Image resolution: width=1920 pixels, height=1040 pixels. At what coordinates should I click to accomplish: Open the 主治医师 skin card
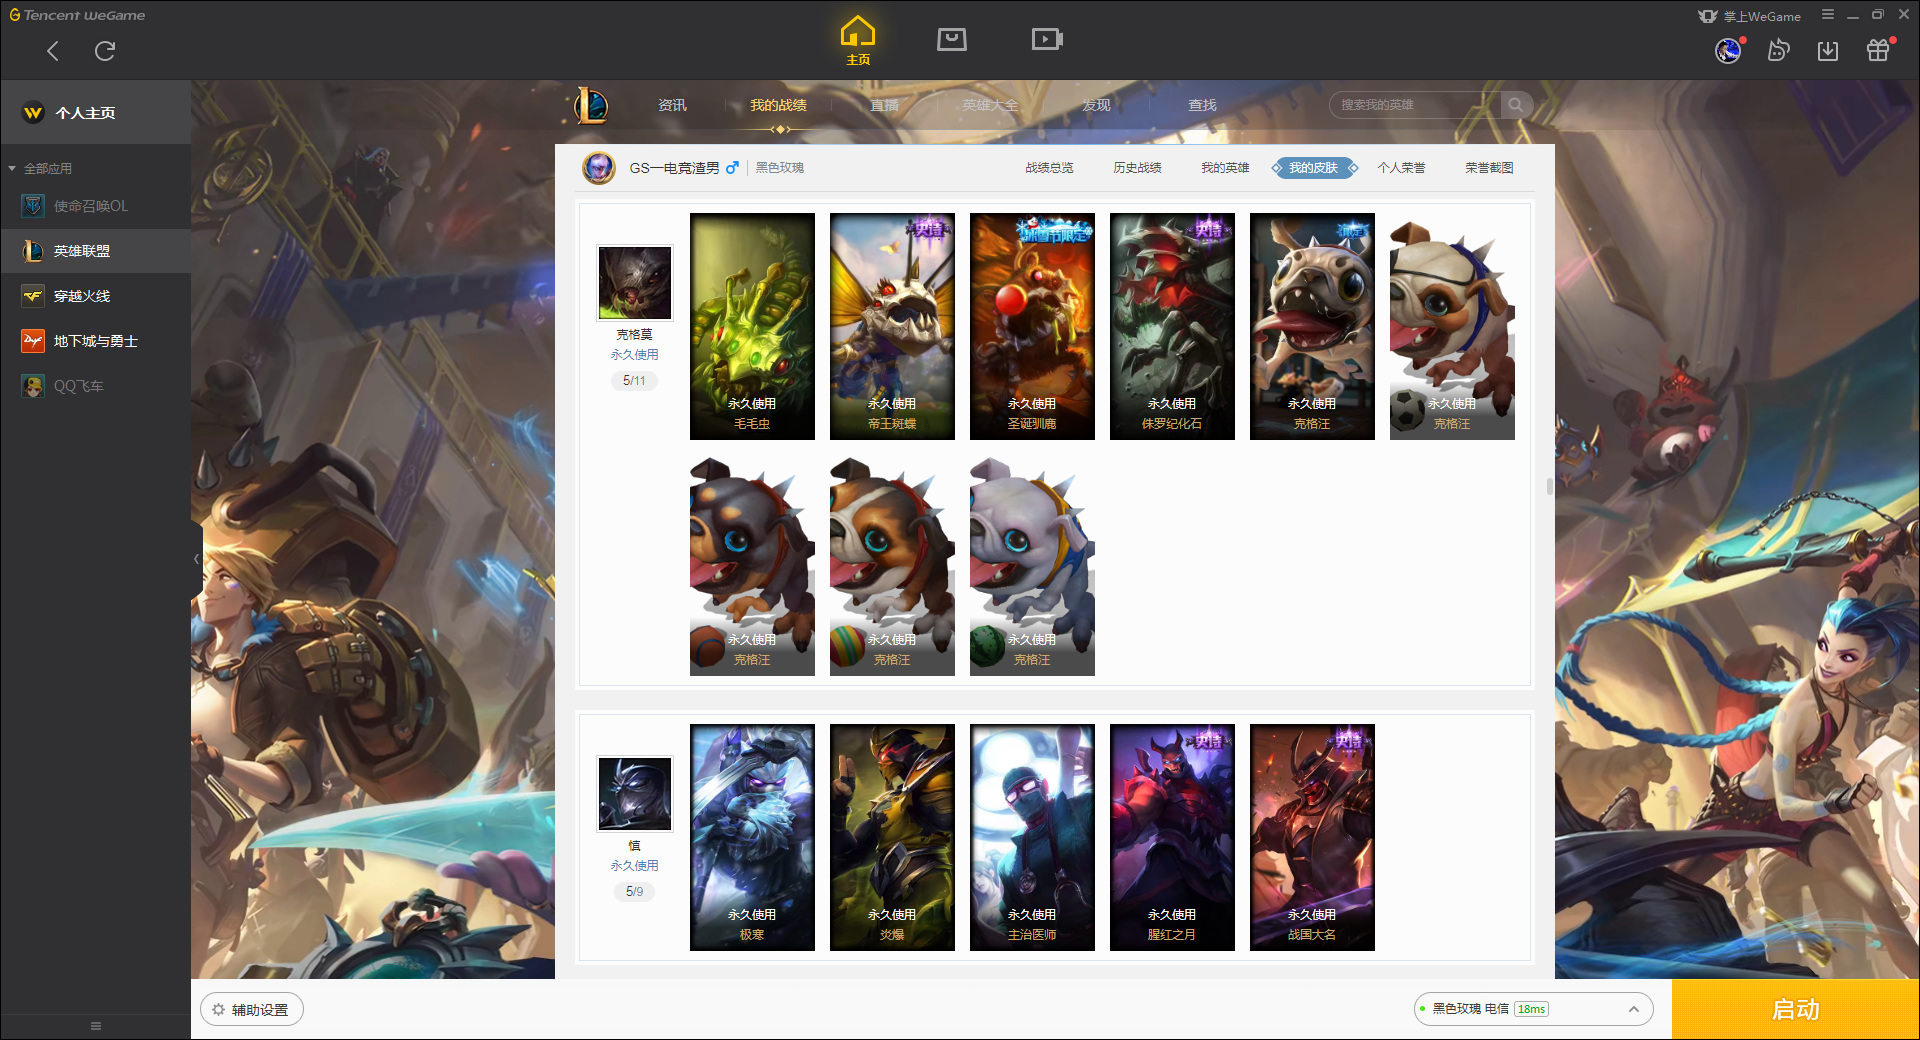(x=1032, y=837)
